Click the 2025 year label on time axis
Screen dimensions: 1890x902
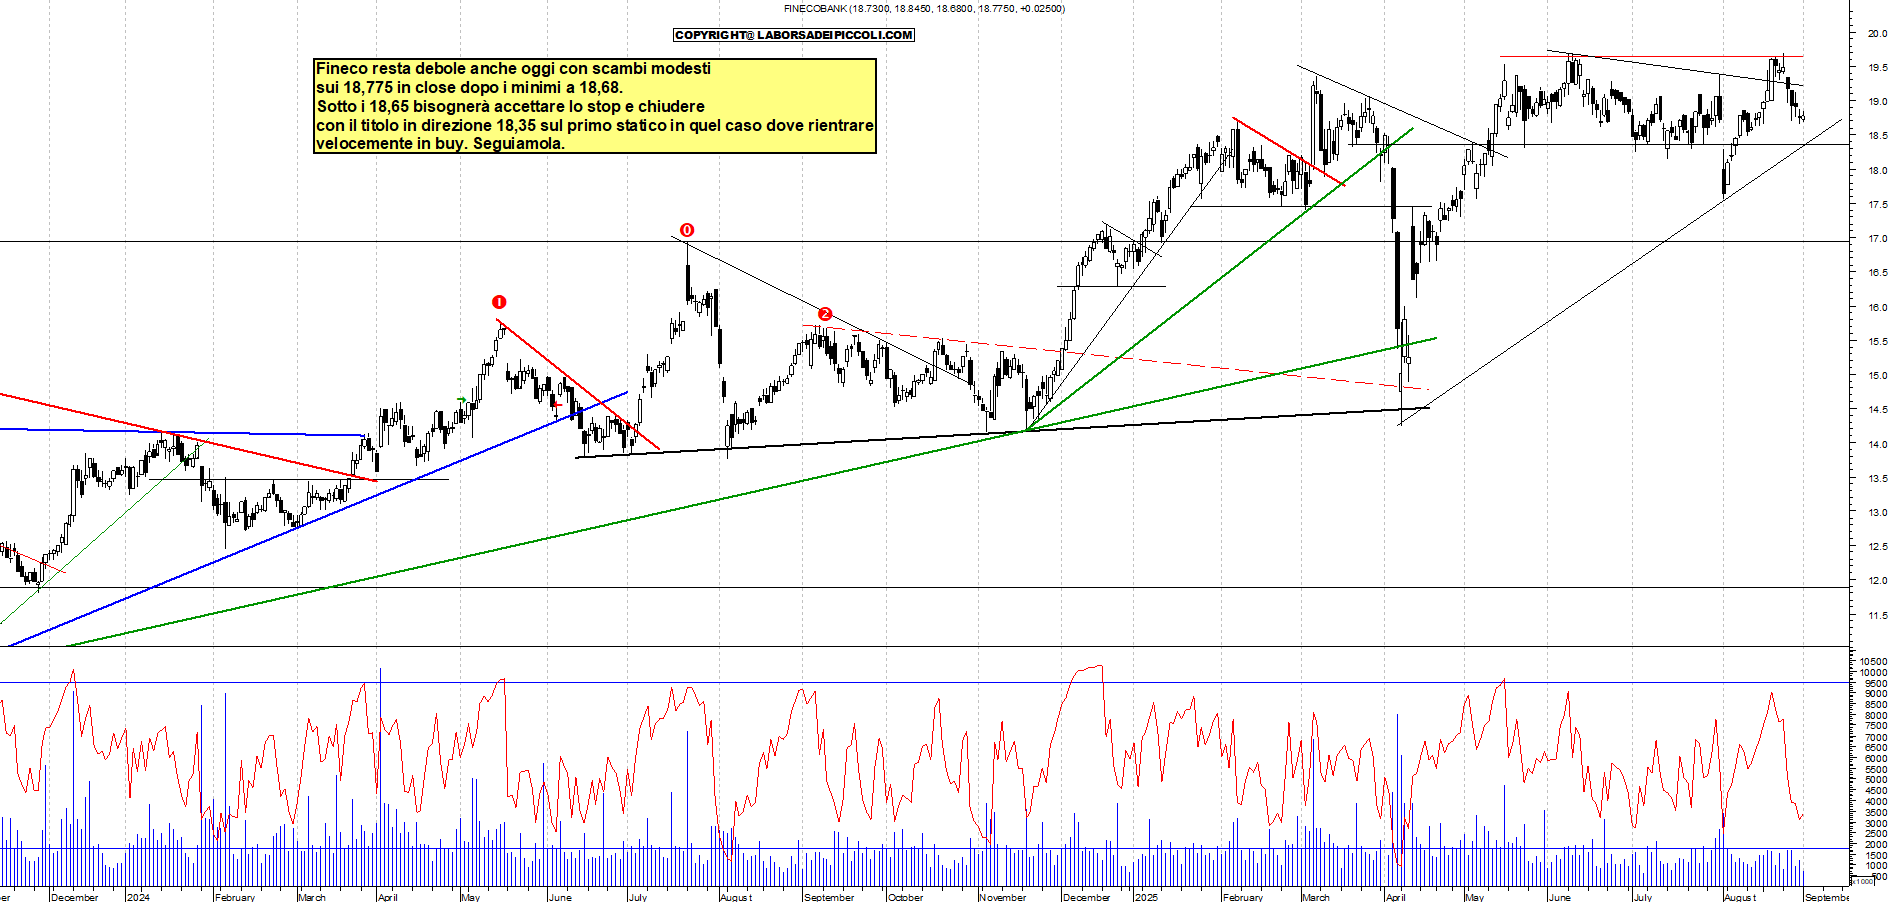click(x=1147, y=897)
